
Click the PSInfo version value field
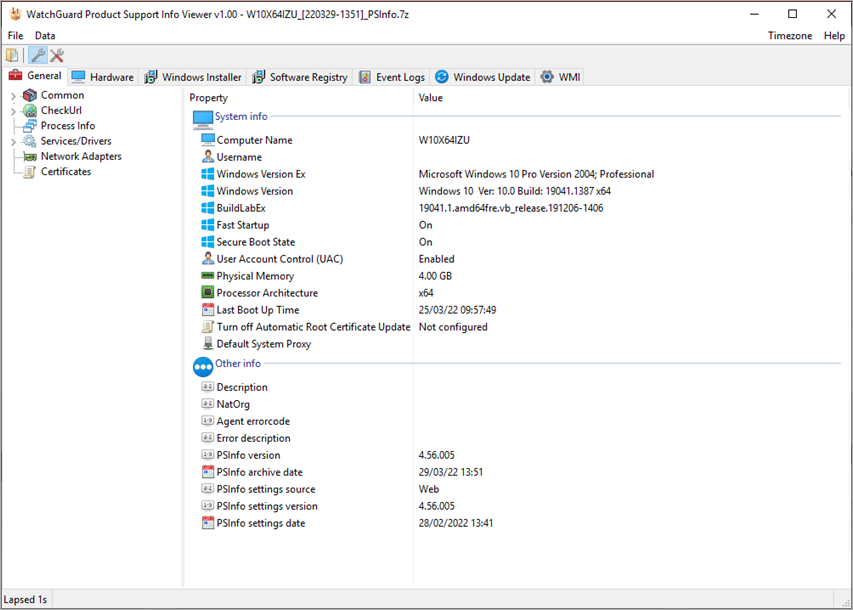point(437,454)
